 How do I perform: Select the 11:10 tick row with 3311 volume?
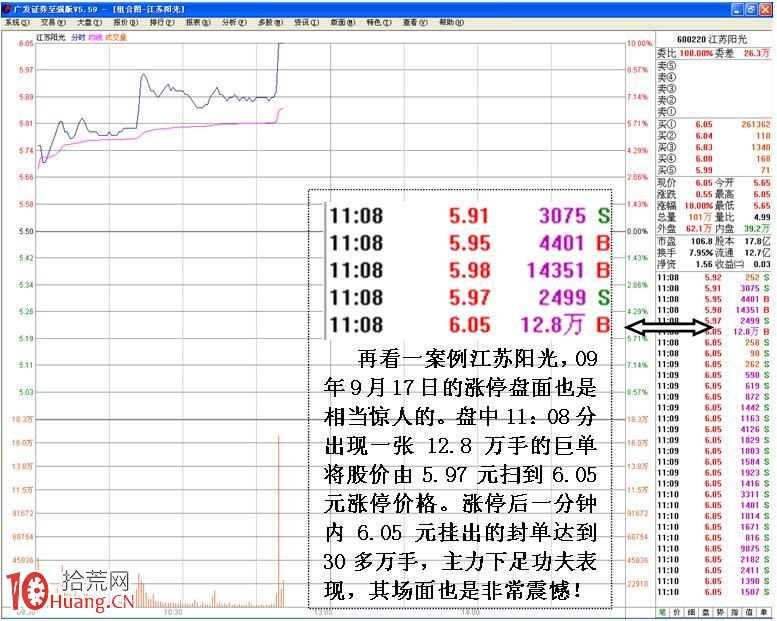click(714, 494)
